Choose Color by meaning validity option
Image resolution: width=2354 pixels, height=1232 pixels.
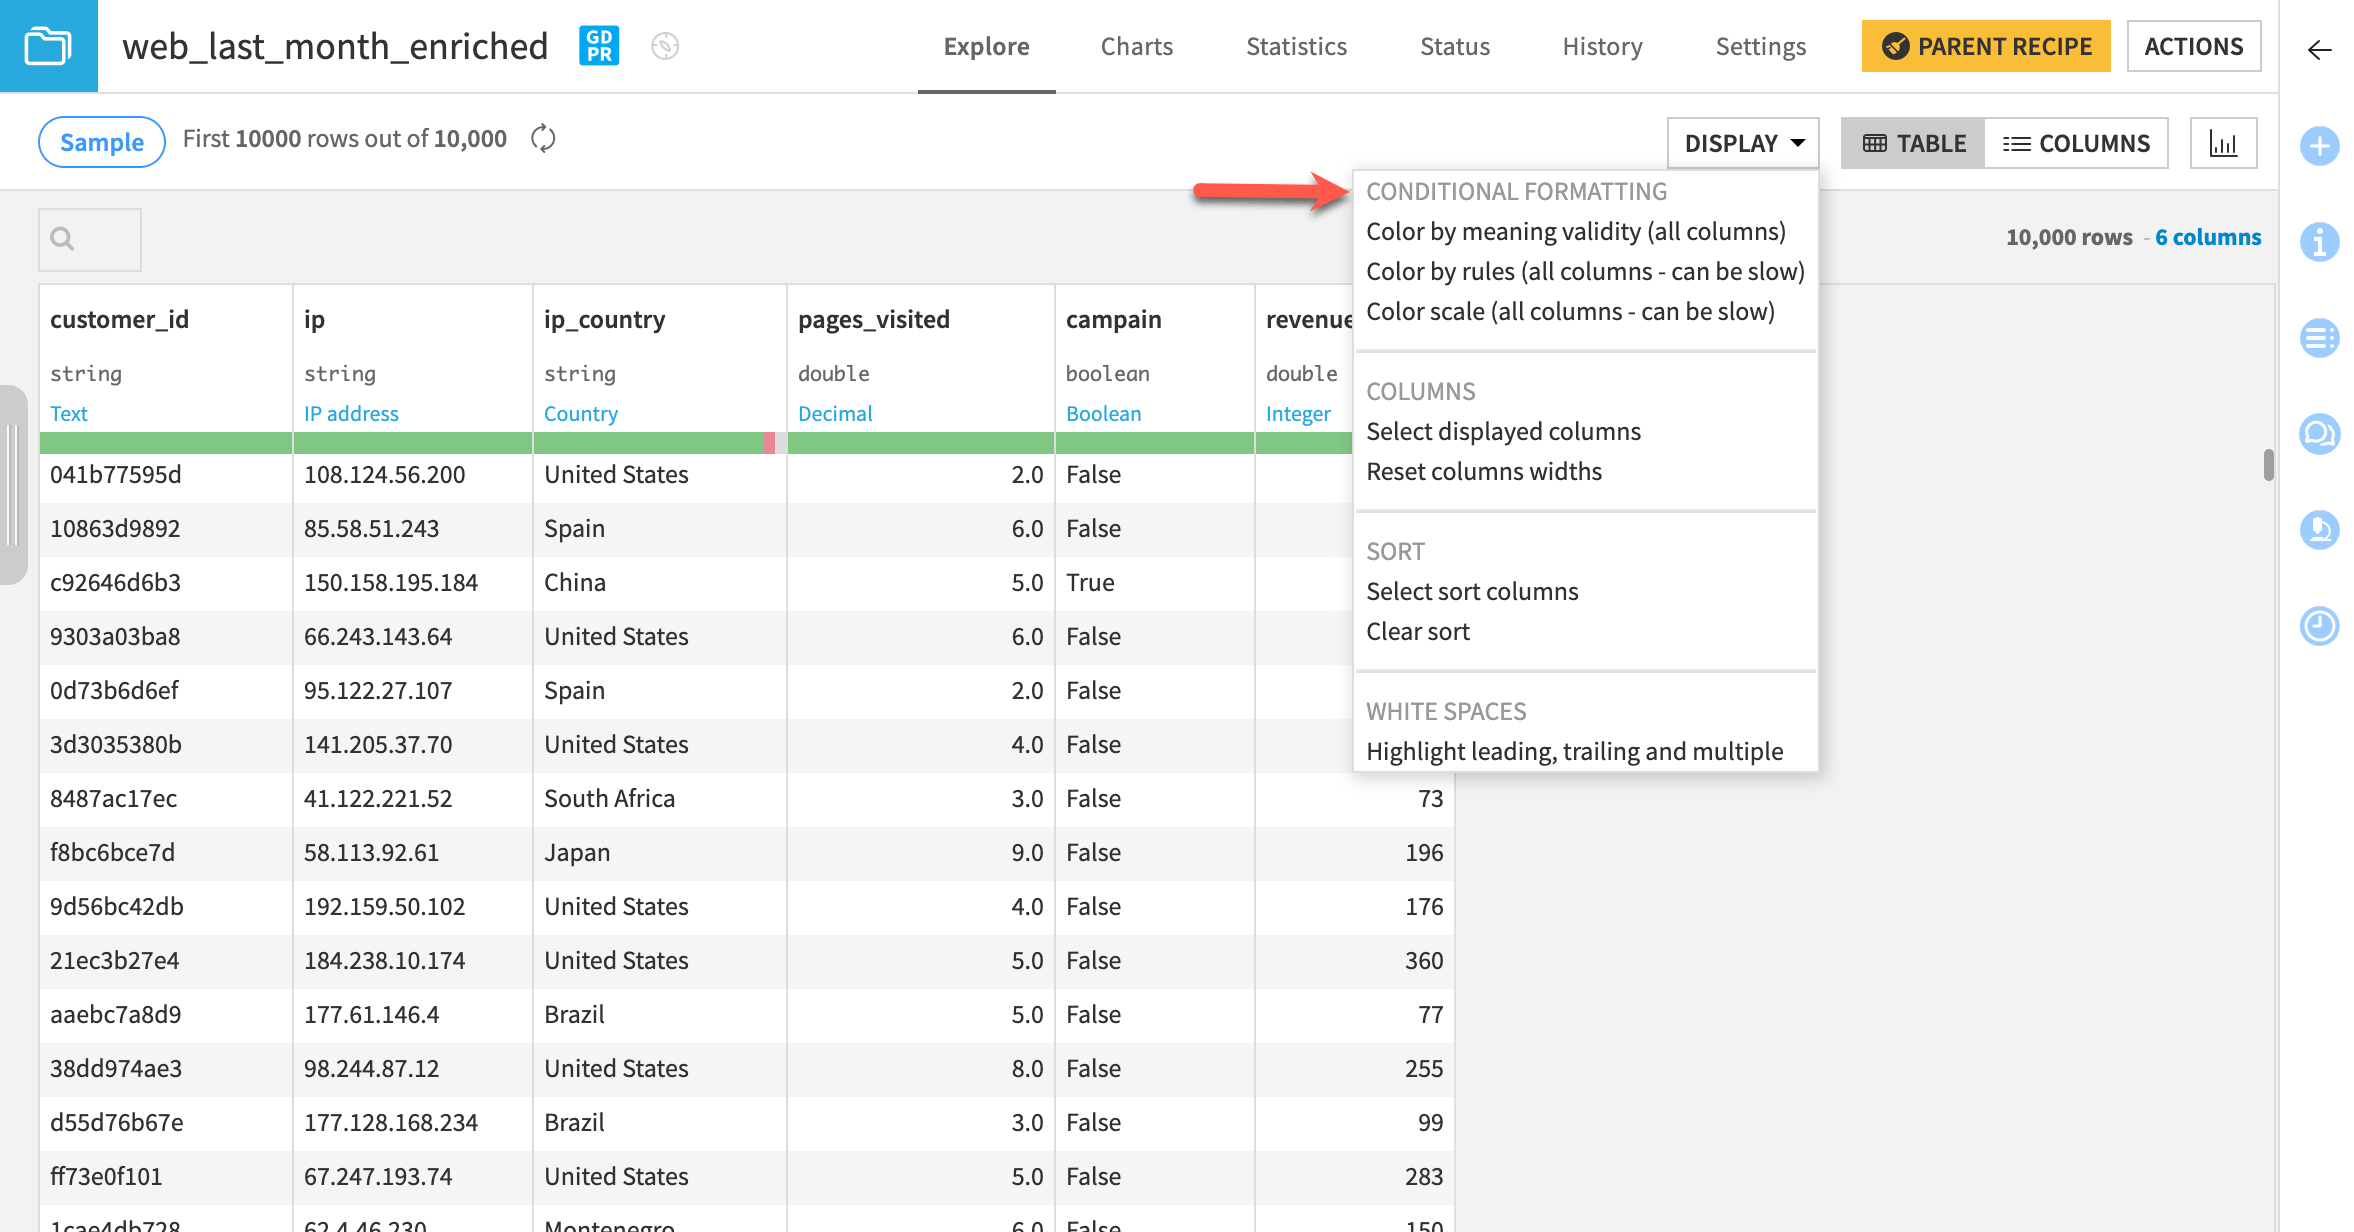(1576, 232)
